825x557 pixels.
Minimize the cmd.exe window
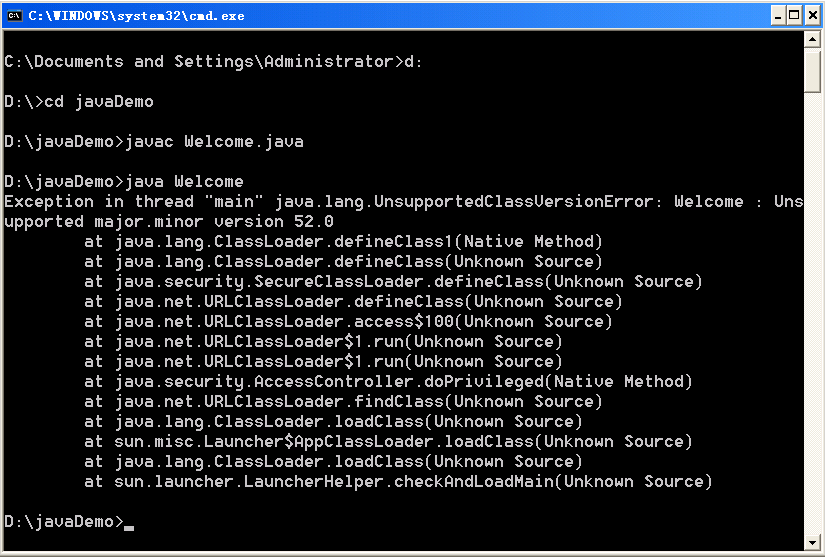point(778,16)
